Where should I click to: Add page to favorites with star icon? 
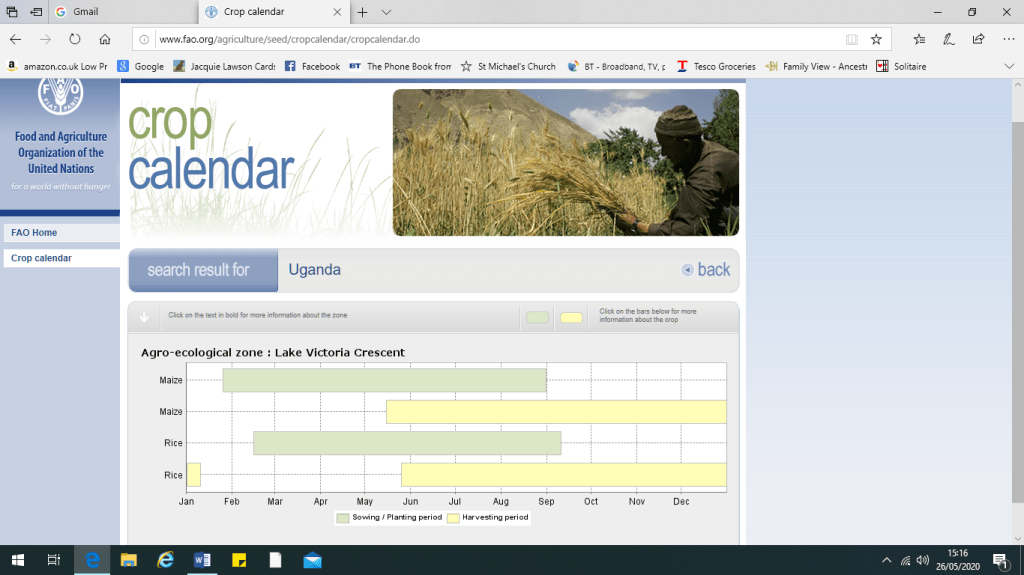pos(876,39)
